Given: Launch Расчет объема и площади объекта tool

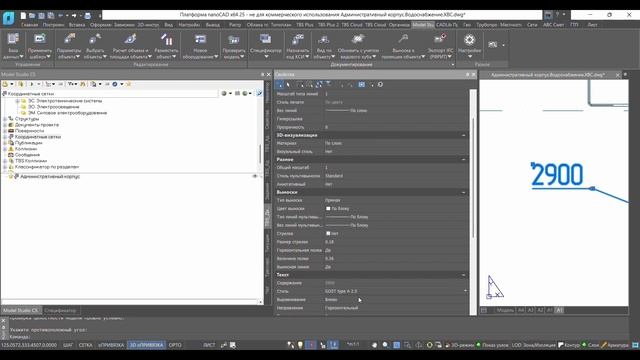Looking at the screenshot, I should [x=131, y=46].
